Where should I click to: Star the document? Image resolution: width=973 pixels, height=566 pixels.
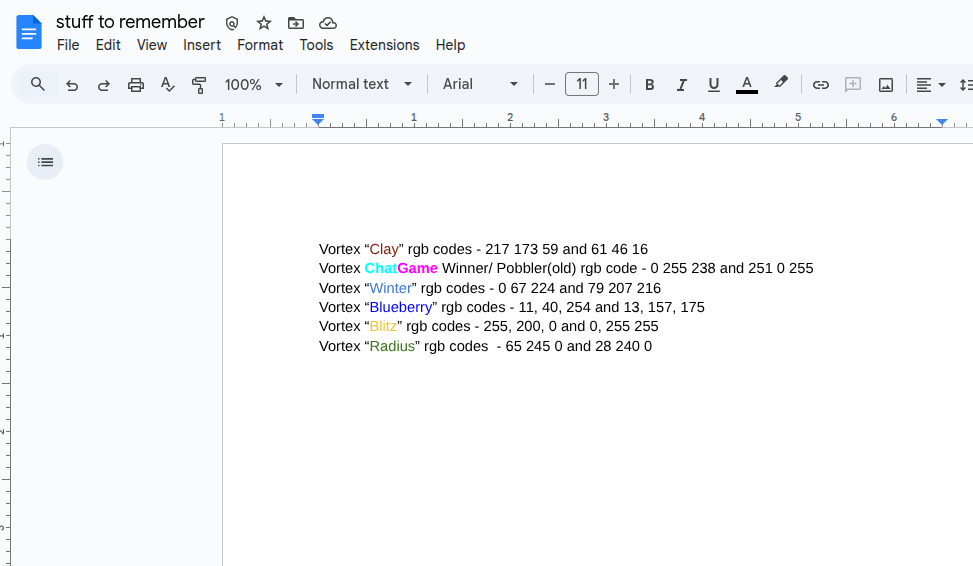[264, 24]
